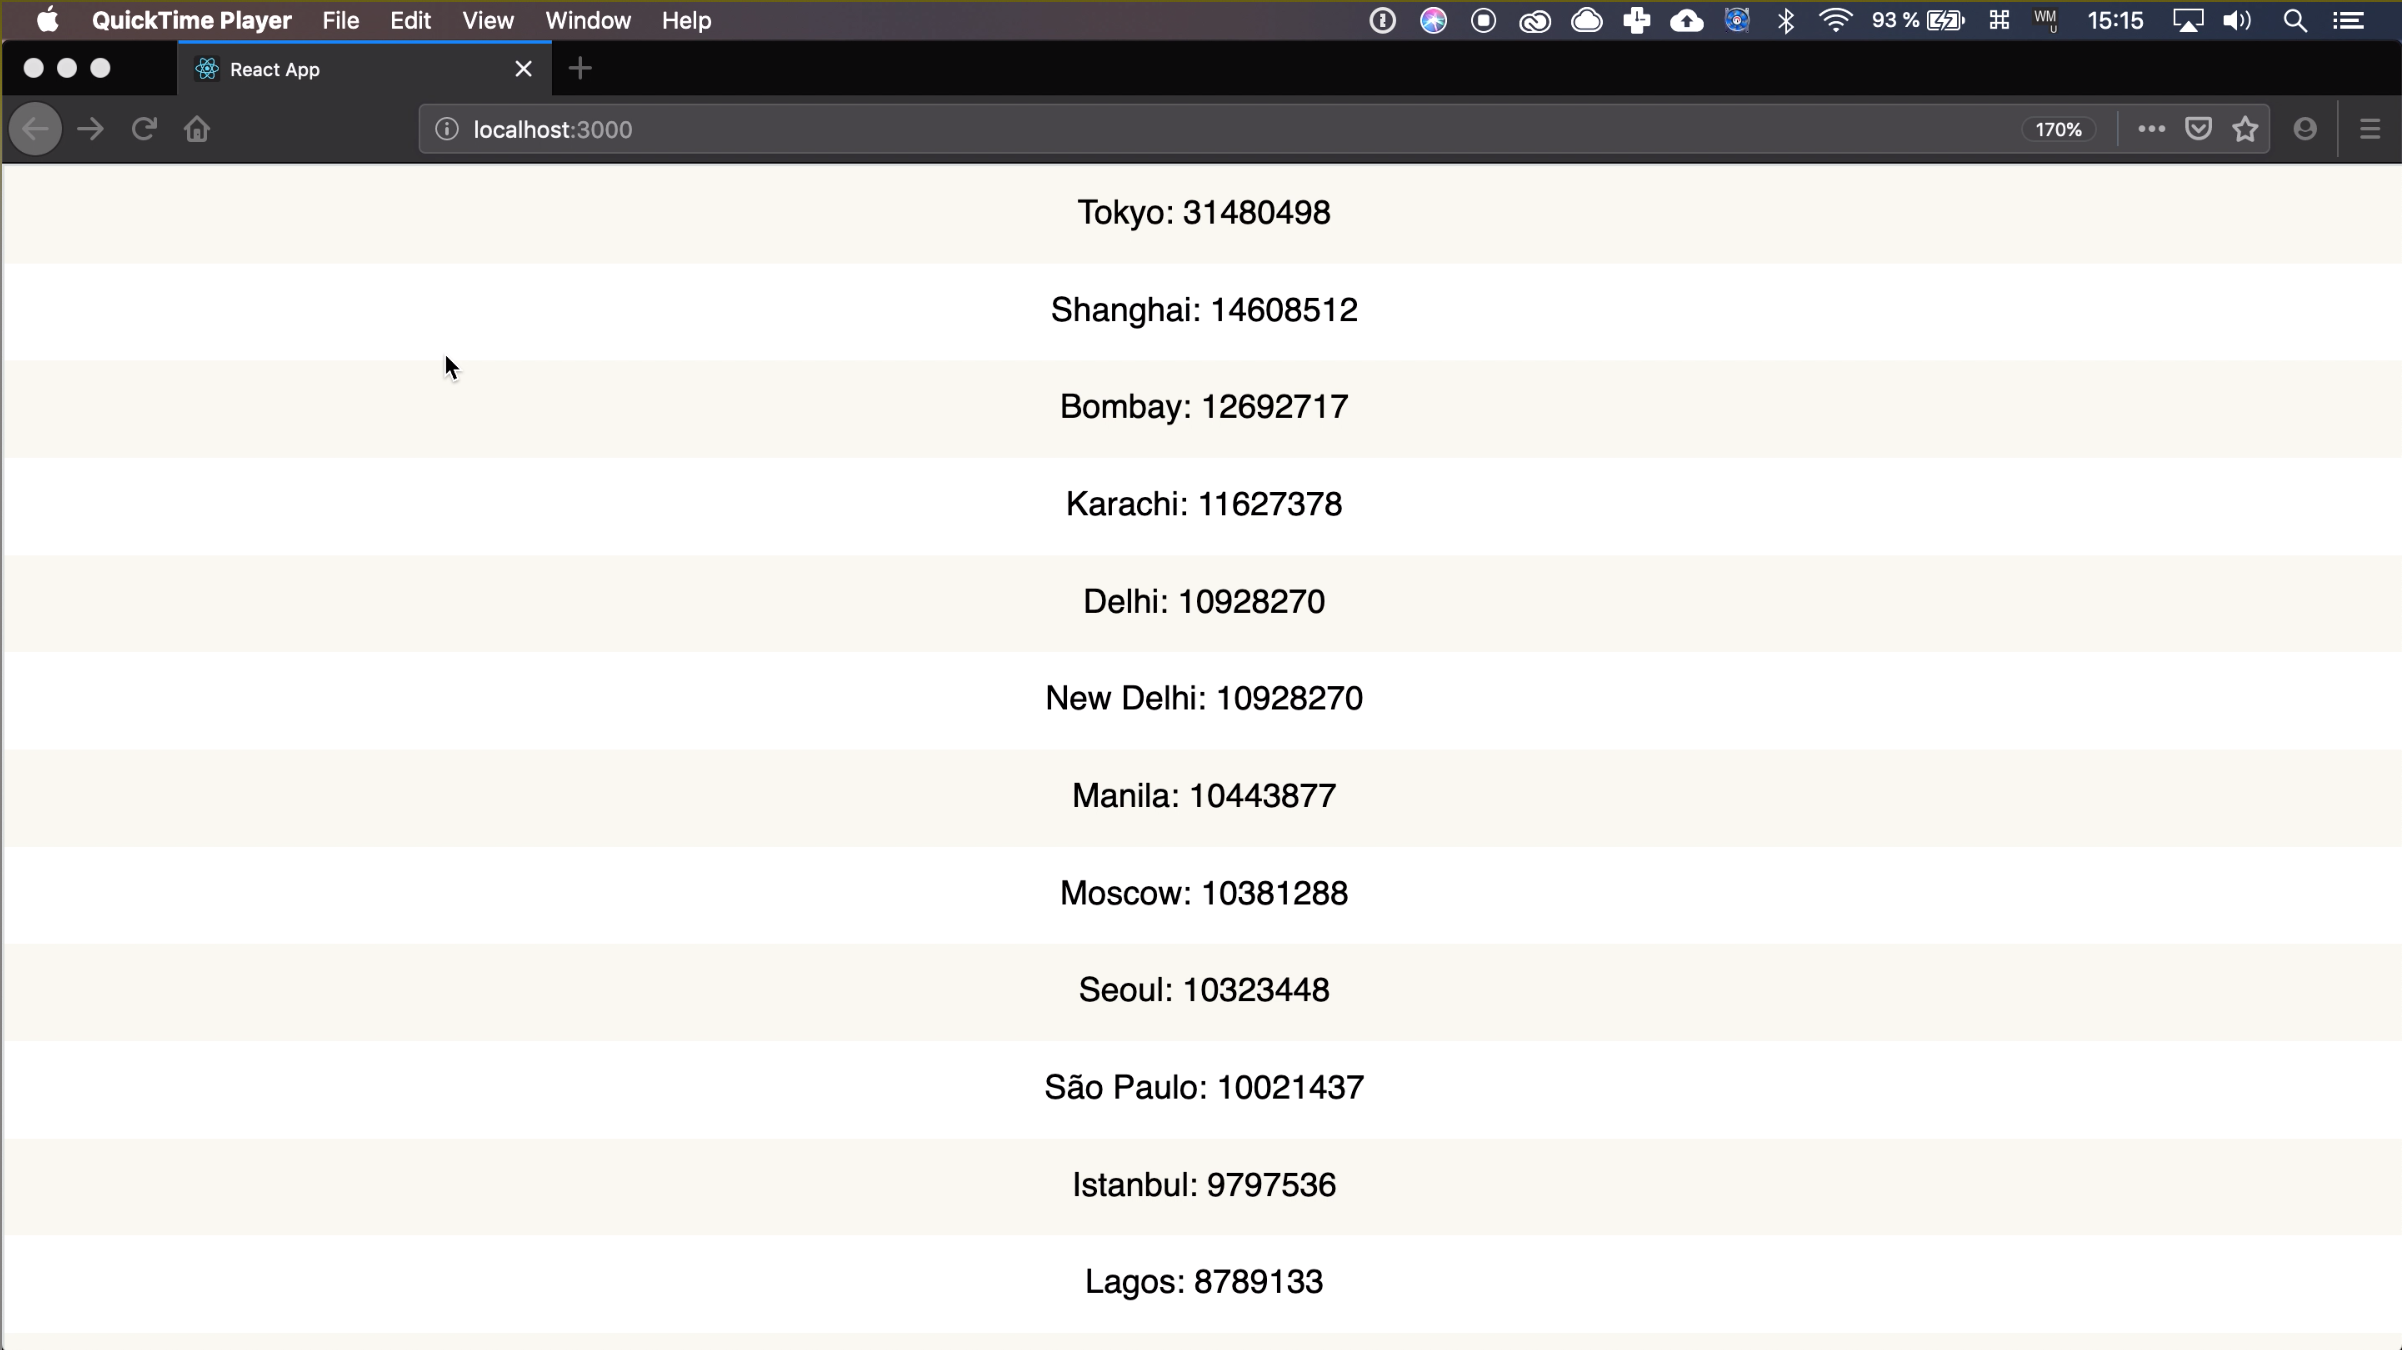This screenshot has width=2402, height=1350.
Task: Select the React App tab
Action: pos(364,69)
